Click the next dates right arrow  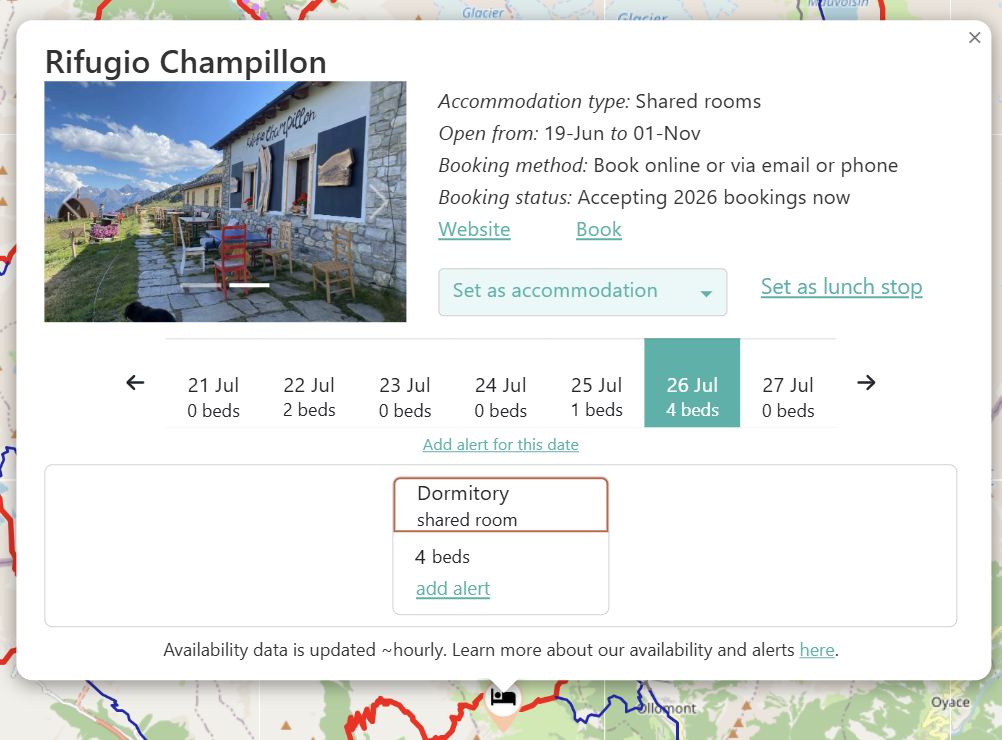[x=866, y=383]
